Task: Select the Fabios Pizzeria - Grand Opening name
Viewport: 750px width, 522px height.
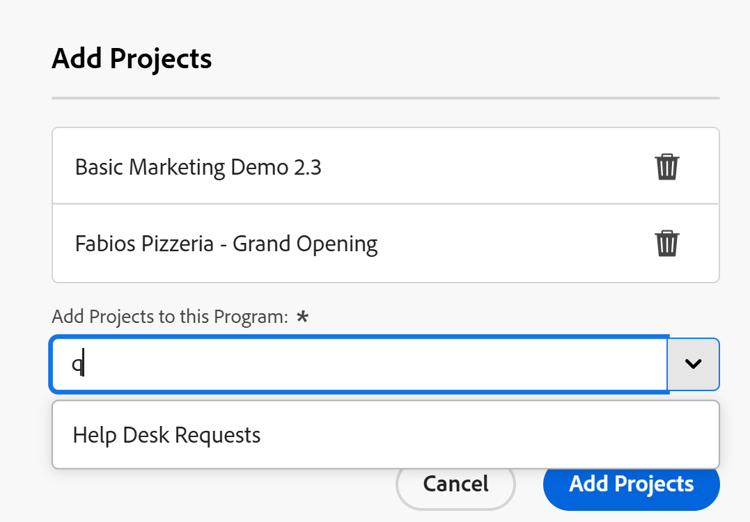Action: click(226, 244)
